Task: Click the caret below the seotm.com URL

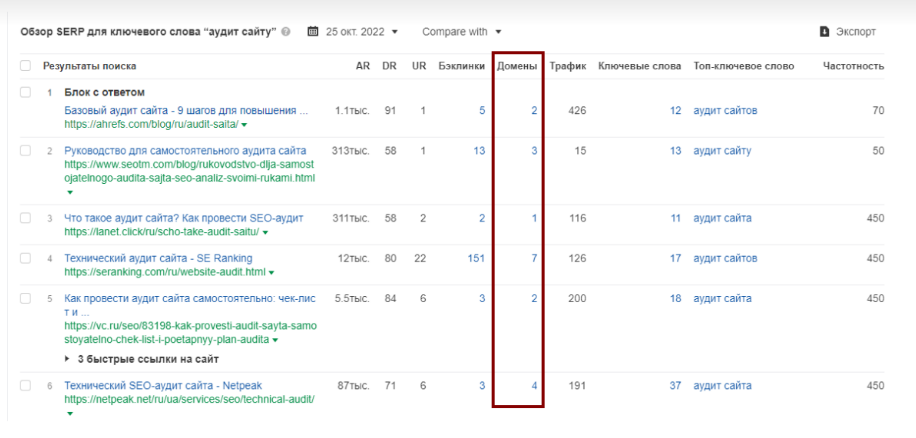Action: 69,192
